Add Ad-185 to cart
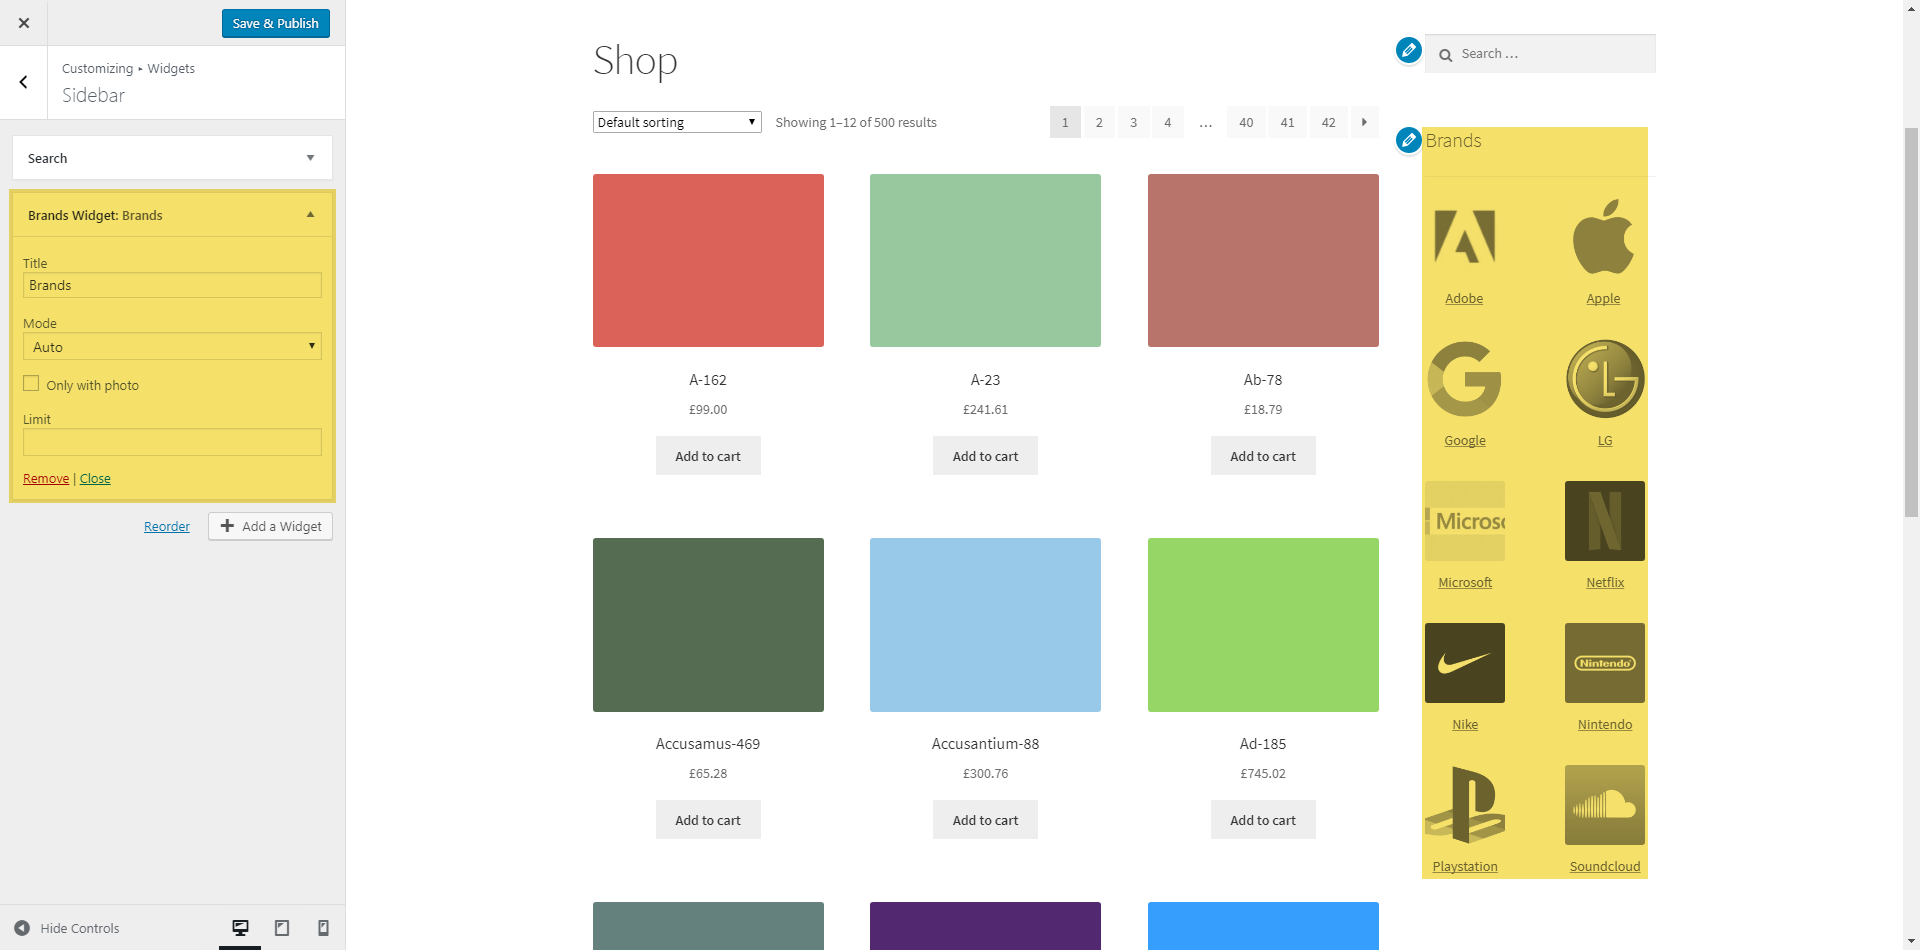1920x950 pixels. (1263, 820)
